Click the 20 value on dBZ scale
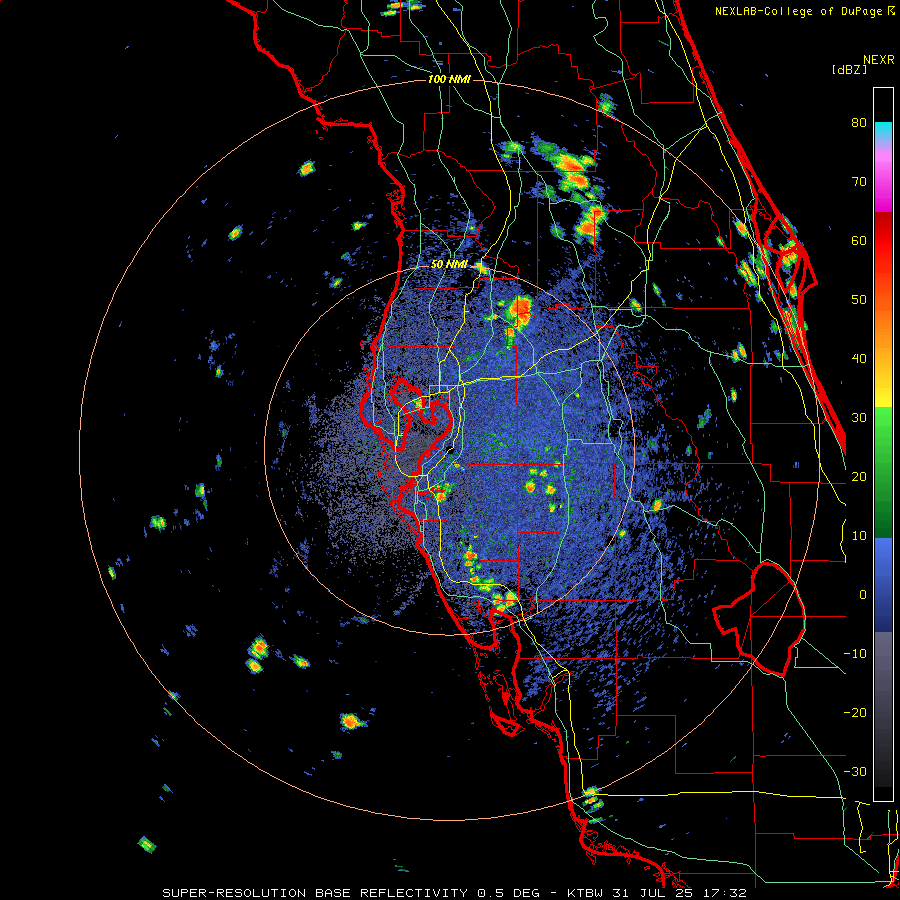 [859, 476]
